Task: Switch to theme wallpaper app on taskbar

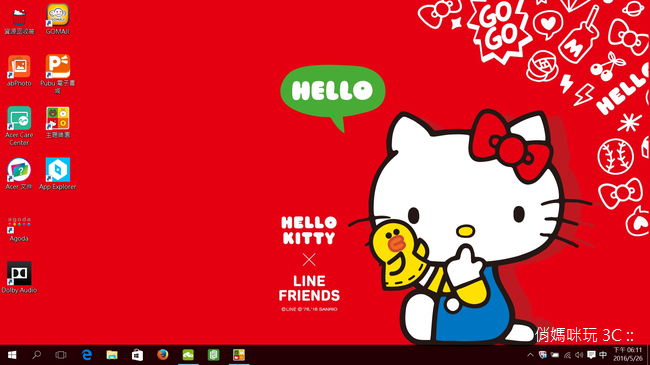Action: click(x=239, y=355)
